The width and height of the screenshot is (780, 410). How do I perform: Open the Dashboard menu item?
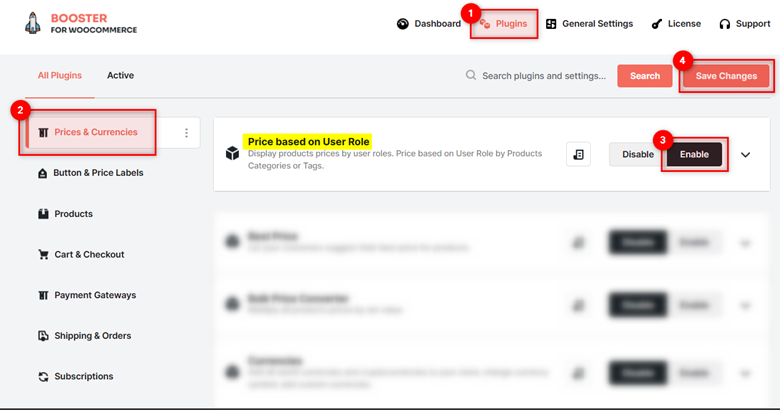(x=429, y=24)
